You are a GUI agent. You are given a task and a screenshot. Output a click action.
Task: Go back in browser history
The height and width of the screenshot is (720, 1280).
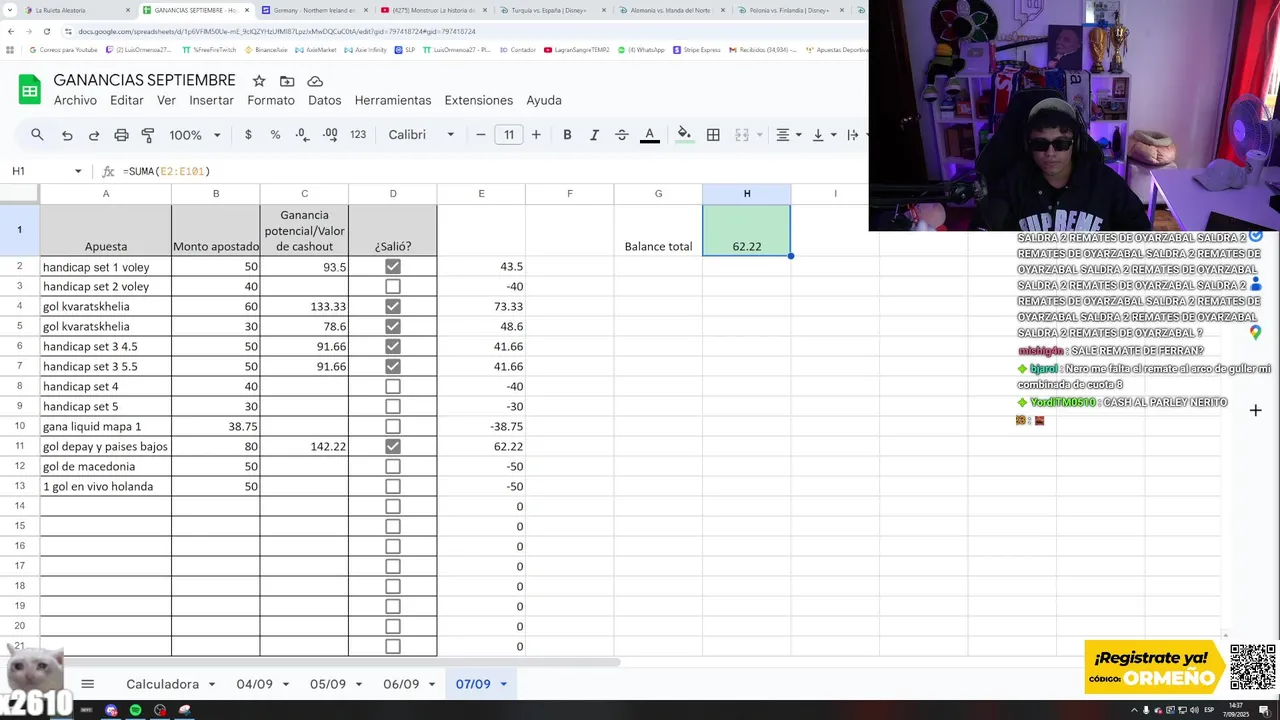click(x=10, y=31)
